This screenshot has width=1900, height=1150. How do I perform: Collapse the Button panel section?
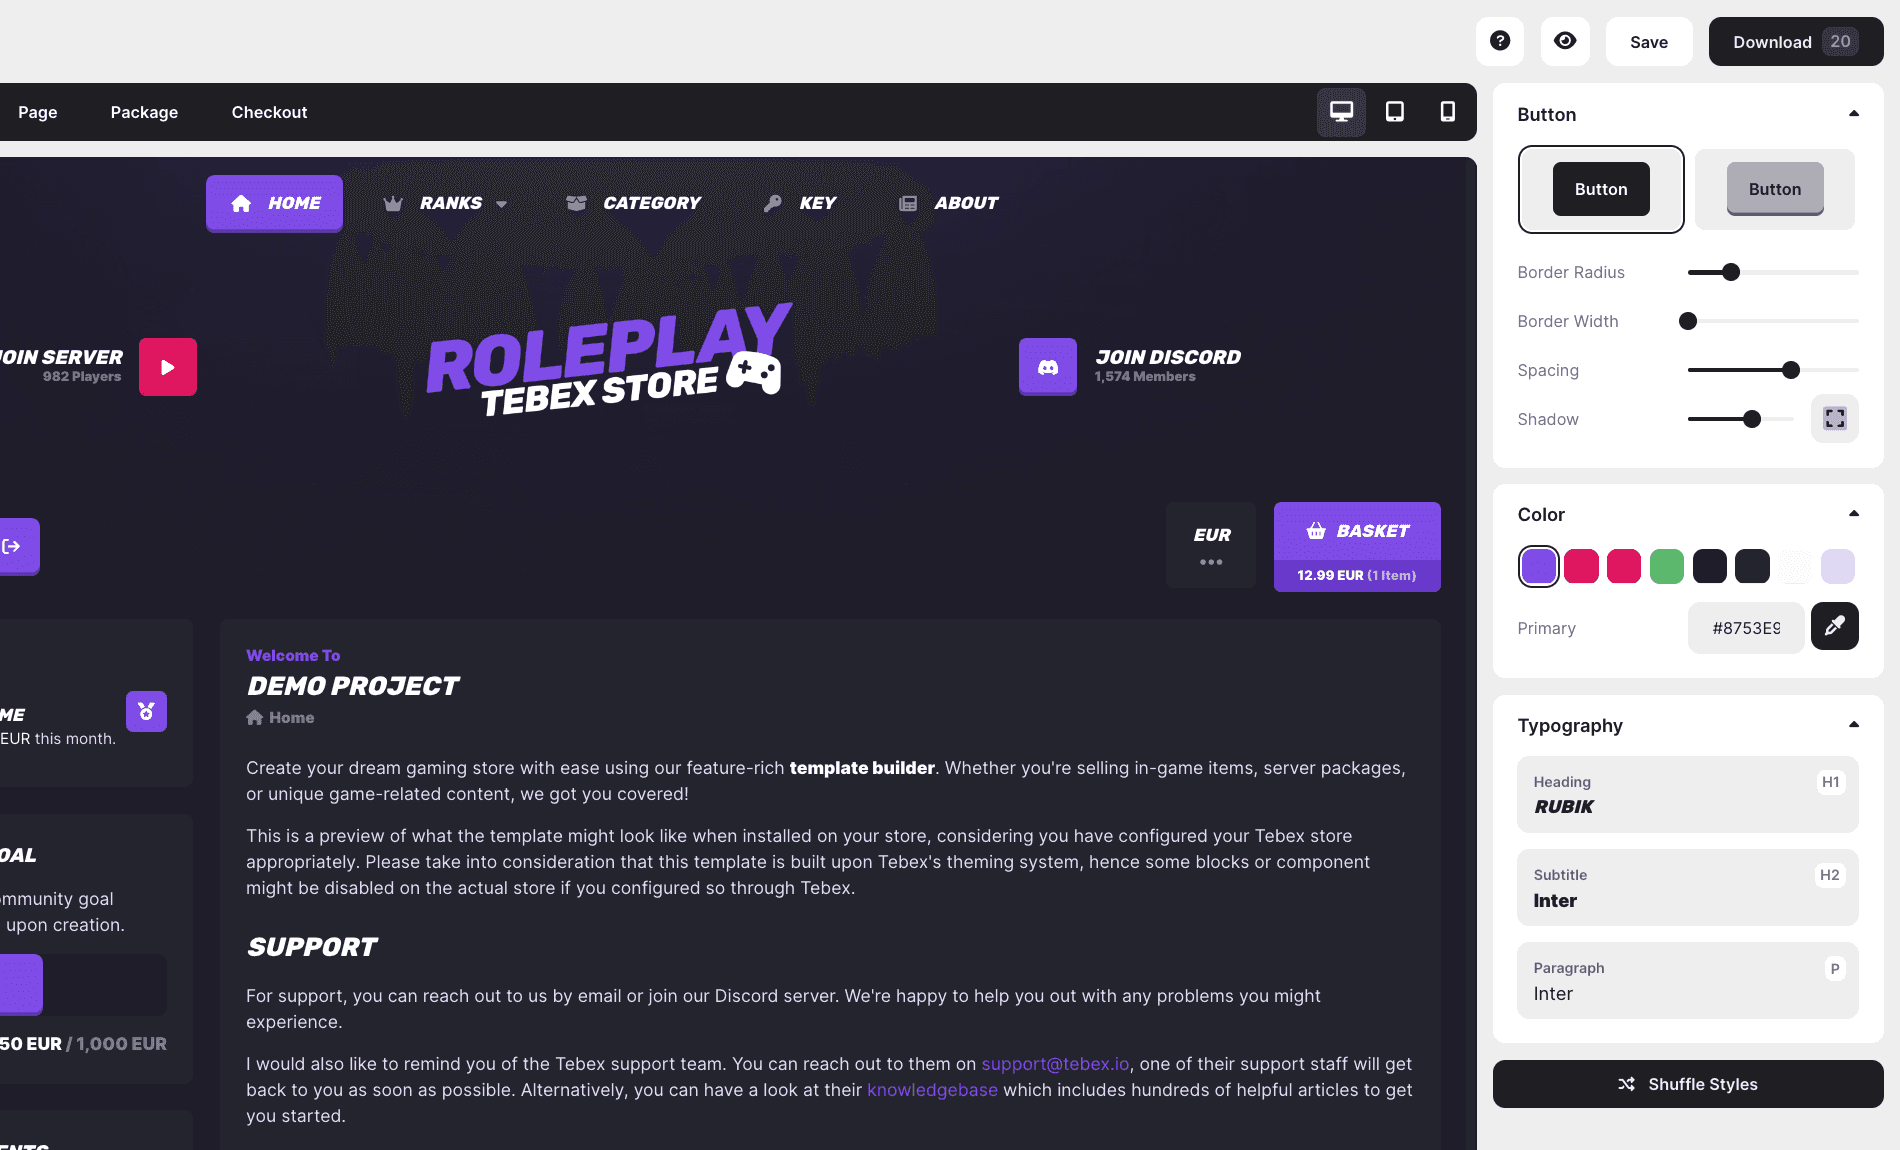click(1853, 114)
